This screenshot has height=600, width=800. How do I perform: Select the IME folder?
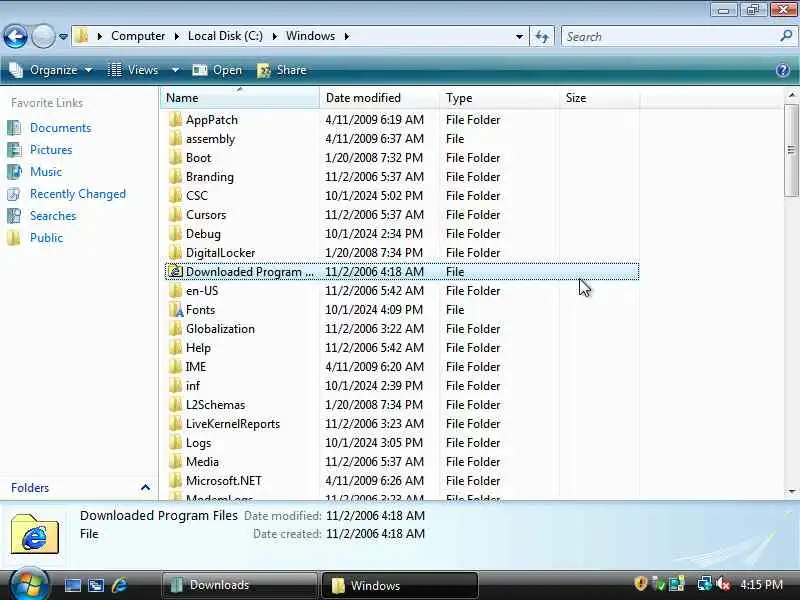pos(195,367)
